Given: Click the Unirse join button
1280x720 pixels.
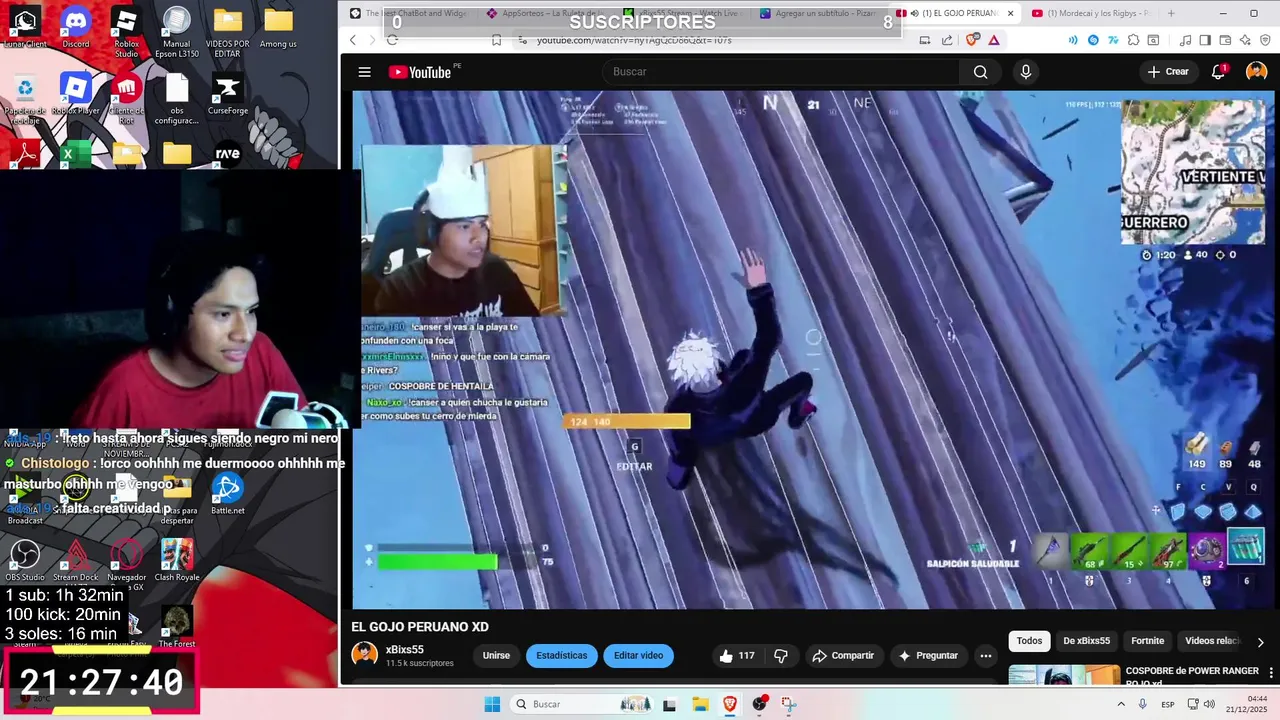Looking at the screenshot, I should pyautogui.click(x=496, y=656).
